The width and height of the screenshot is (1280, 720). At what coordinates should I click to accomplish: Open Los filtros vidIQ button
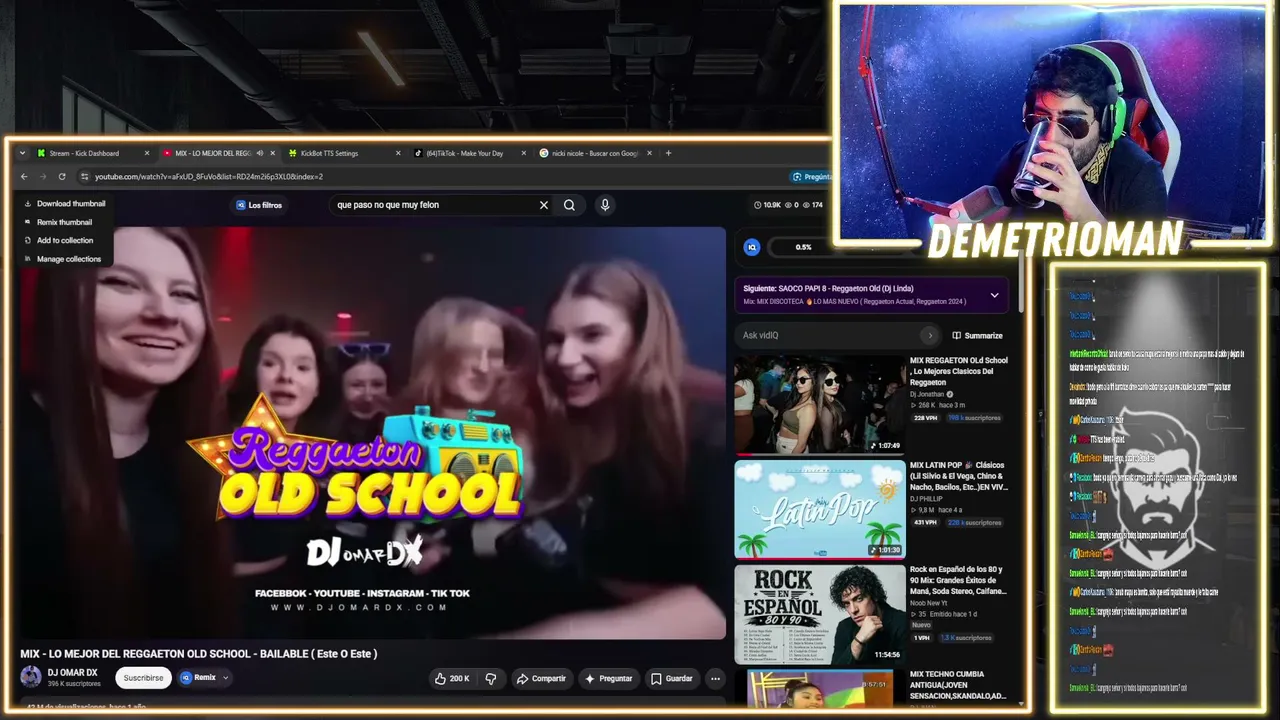(259, 205)
